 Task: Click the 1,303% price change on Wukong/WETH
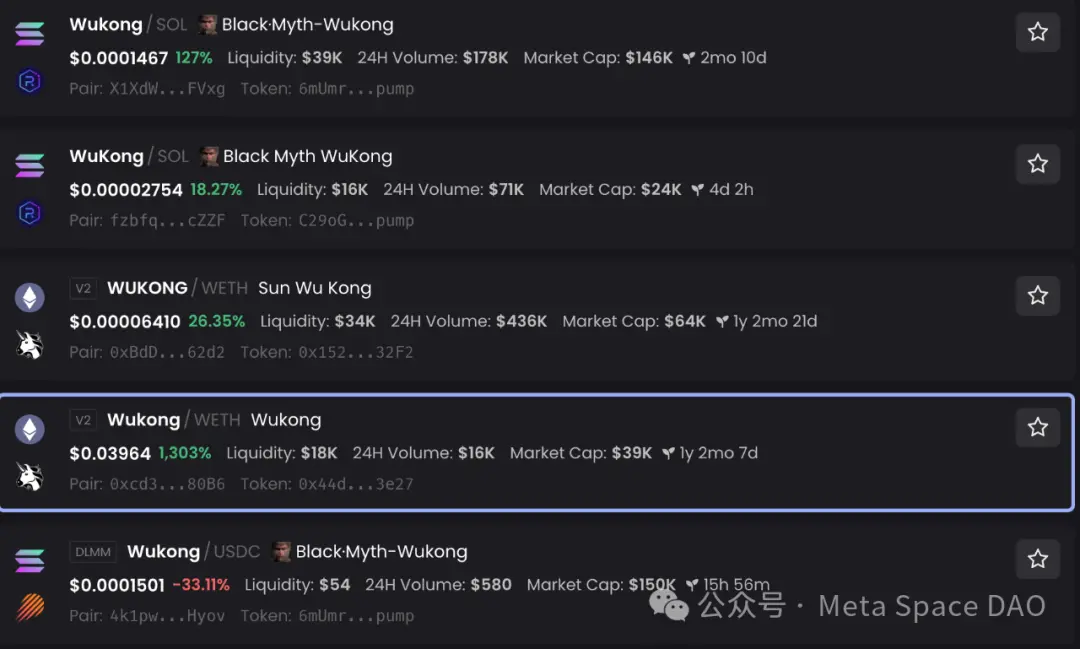[x=181, y=453]
